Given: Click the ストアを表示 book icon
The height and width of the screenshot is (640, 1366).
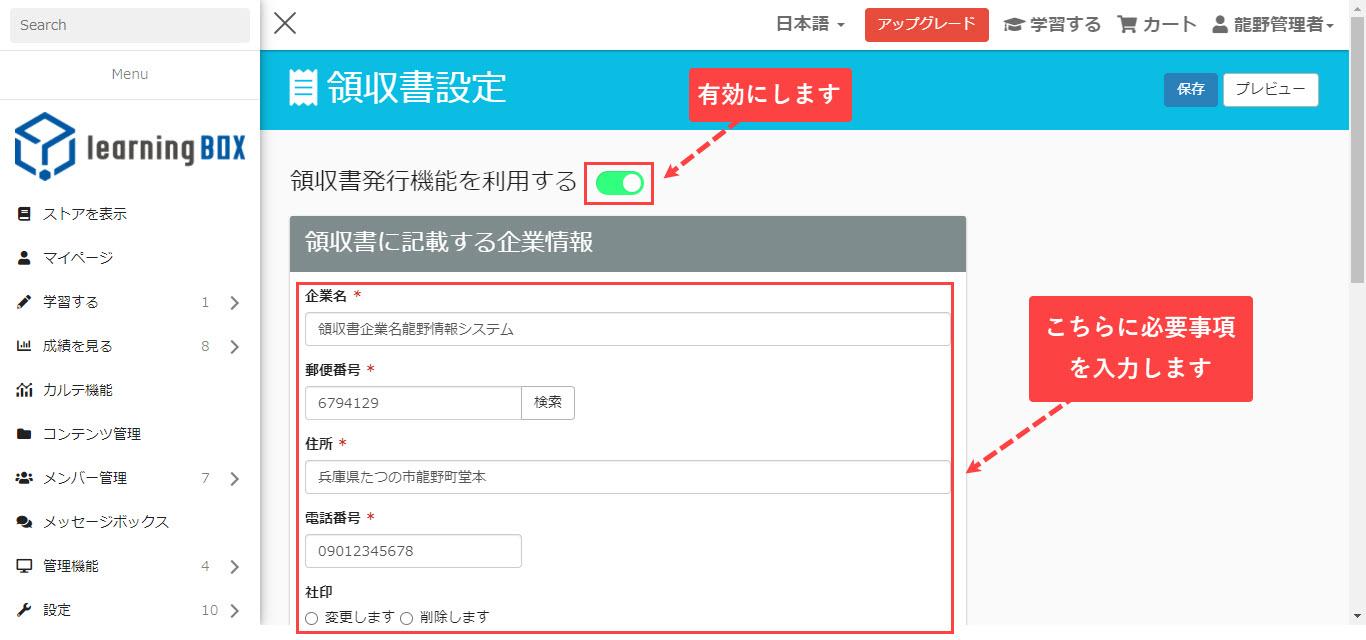Looking at the screenshot, I should pos(24,214).
